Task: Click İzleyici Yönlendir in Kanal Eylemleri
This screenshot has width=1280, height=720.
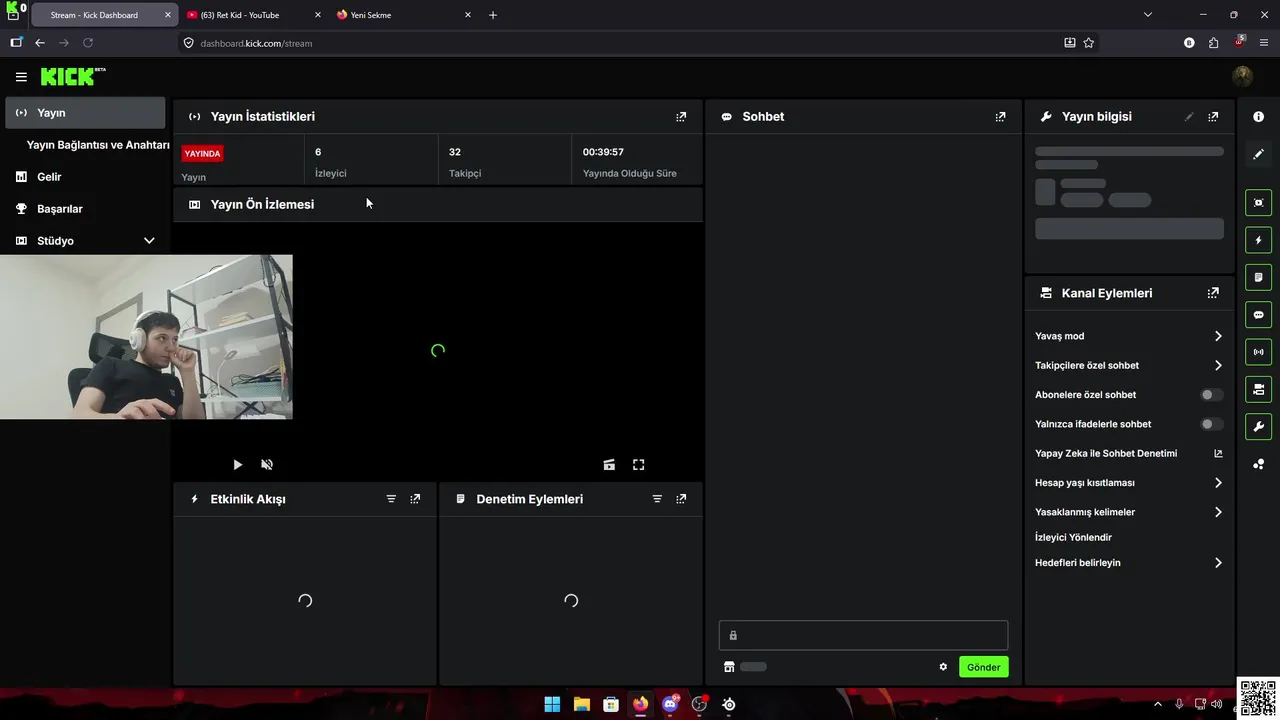Action: (1073, 537)
